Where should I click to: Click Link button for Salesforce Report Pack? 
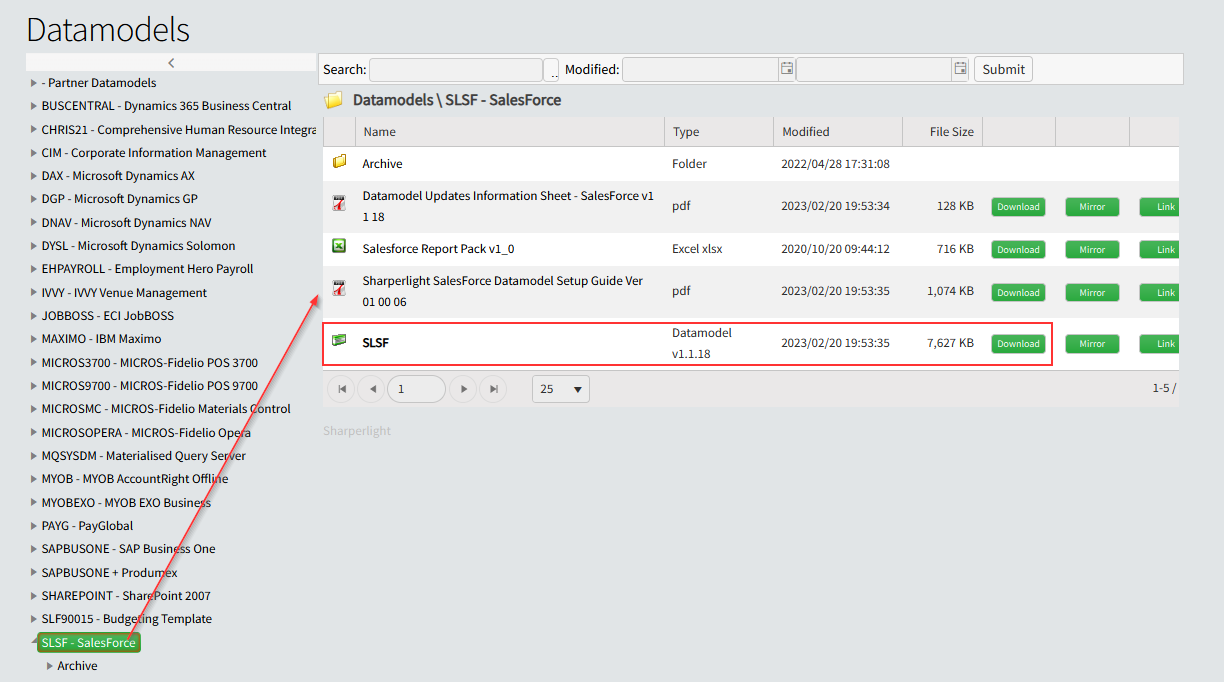pos(1160,250)
